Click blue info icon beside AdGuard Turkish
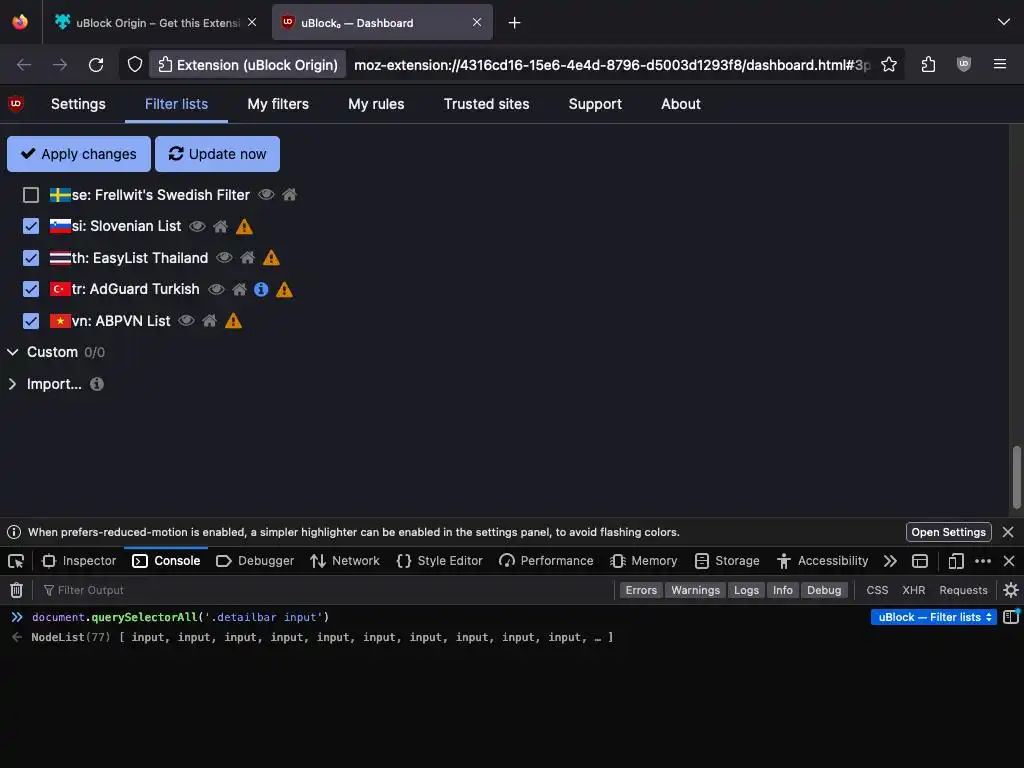This screenshot has width=1024, height=768. point(261,289)
